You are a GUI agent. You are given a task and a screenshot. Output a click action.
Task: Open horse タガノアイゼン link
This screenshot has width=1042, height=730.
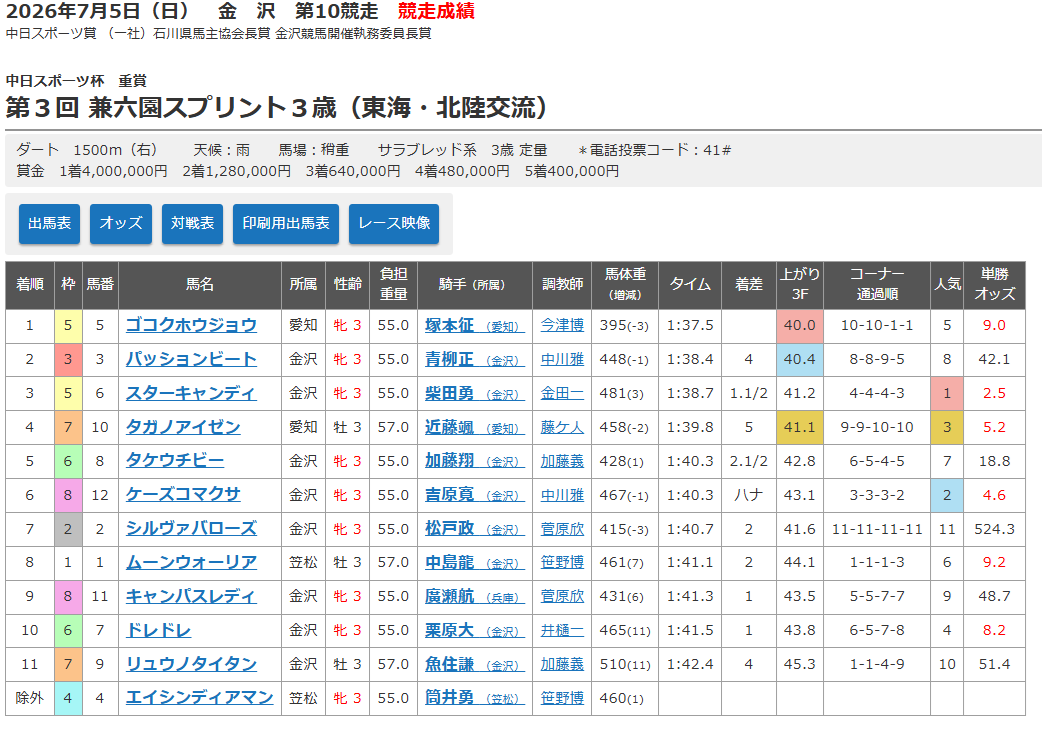(x=183, y=427)
